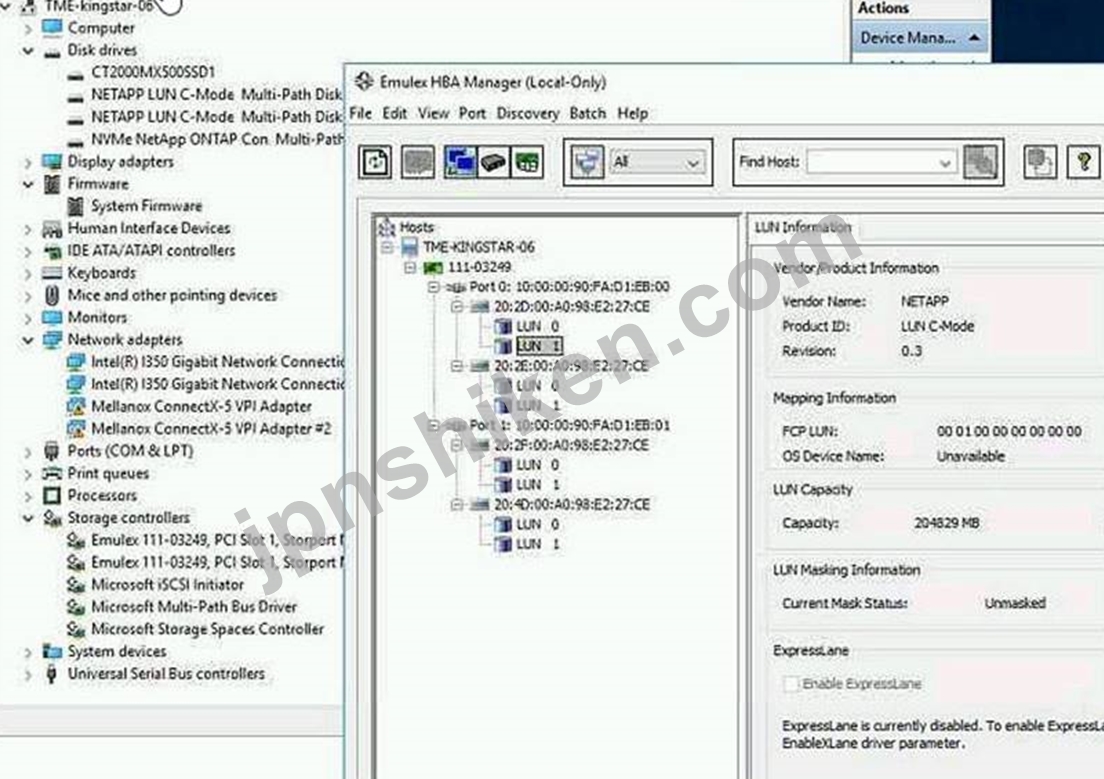Click the Monitors category icon

(52, 317)
